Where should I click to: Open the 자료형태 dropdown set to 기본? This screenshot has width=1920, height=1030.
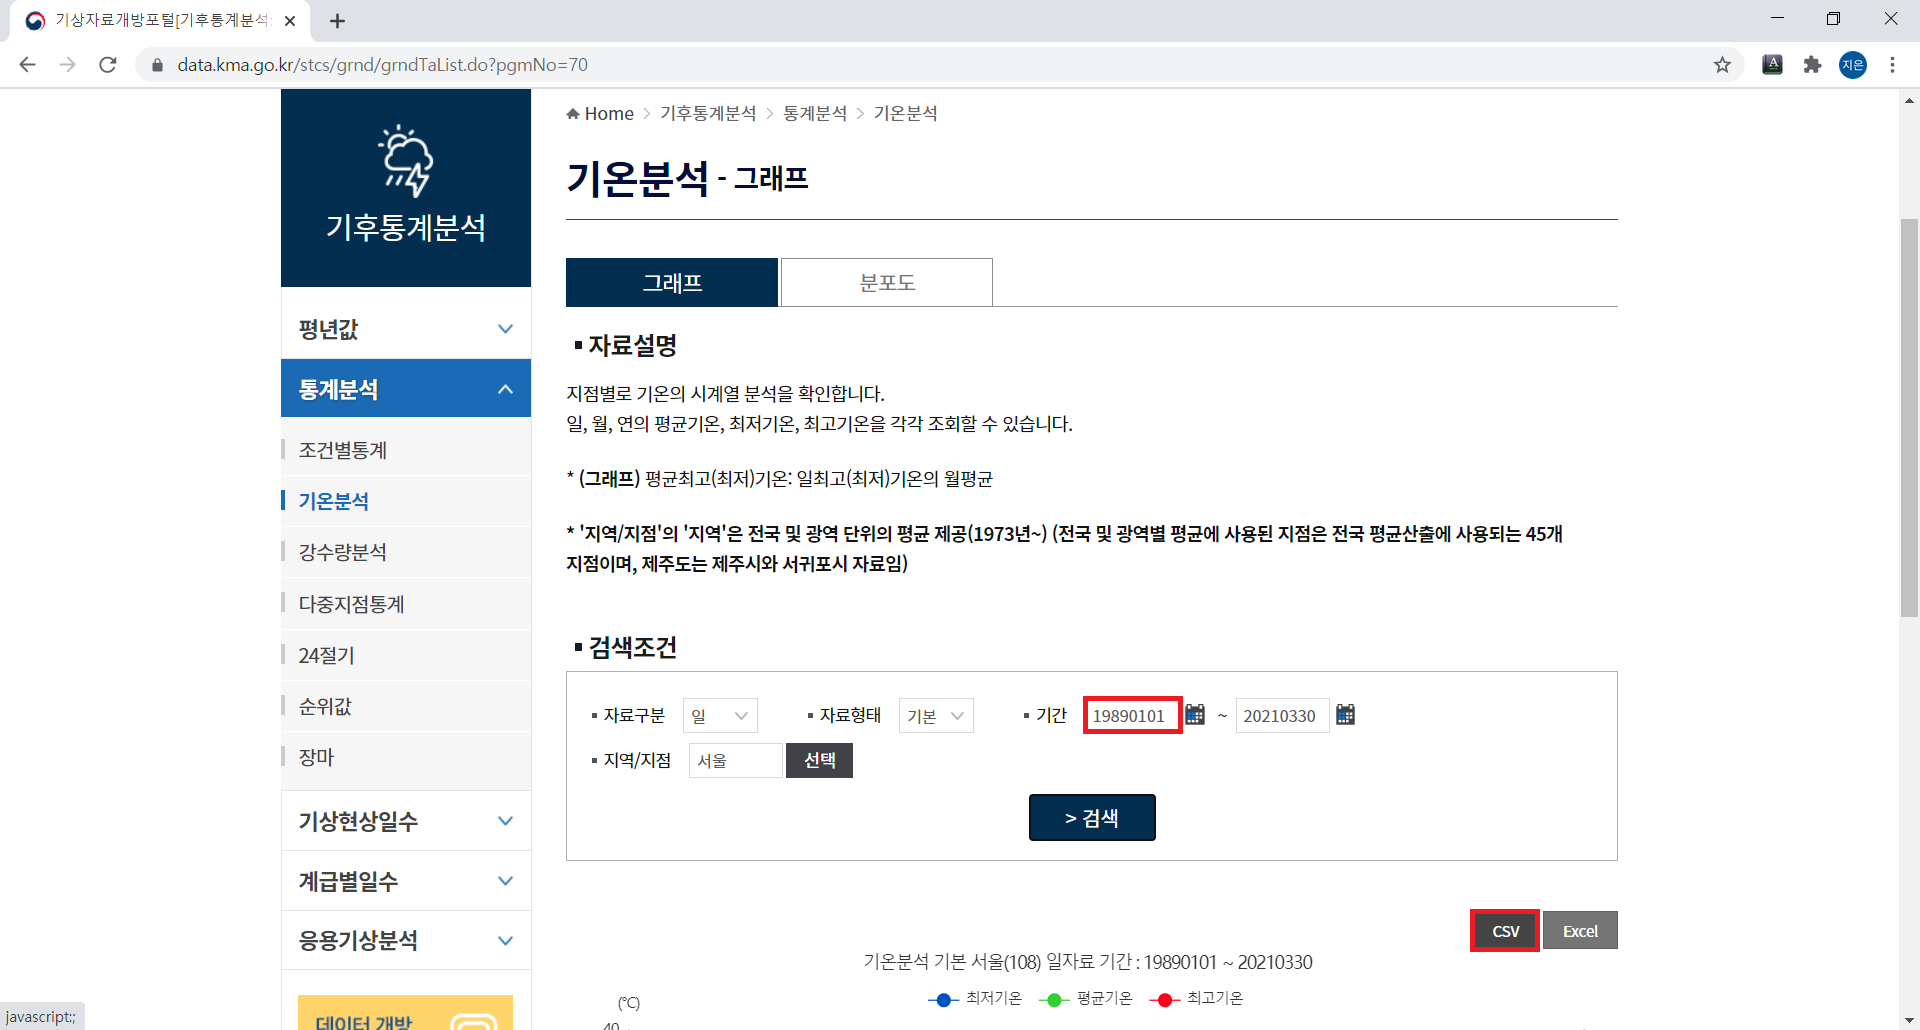point(936,716)
